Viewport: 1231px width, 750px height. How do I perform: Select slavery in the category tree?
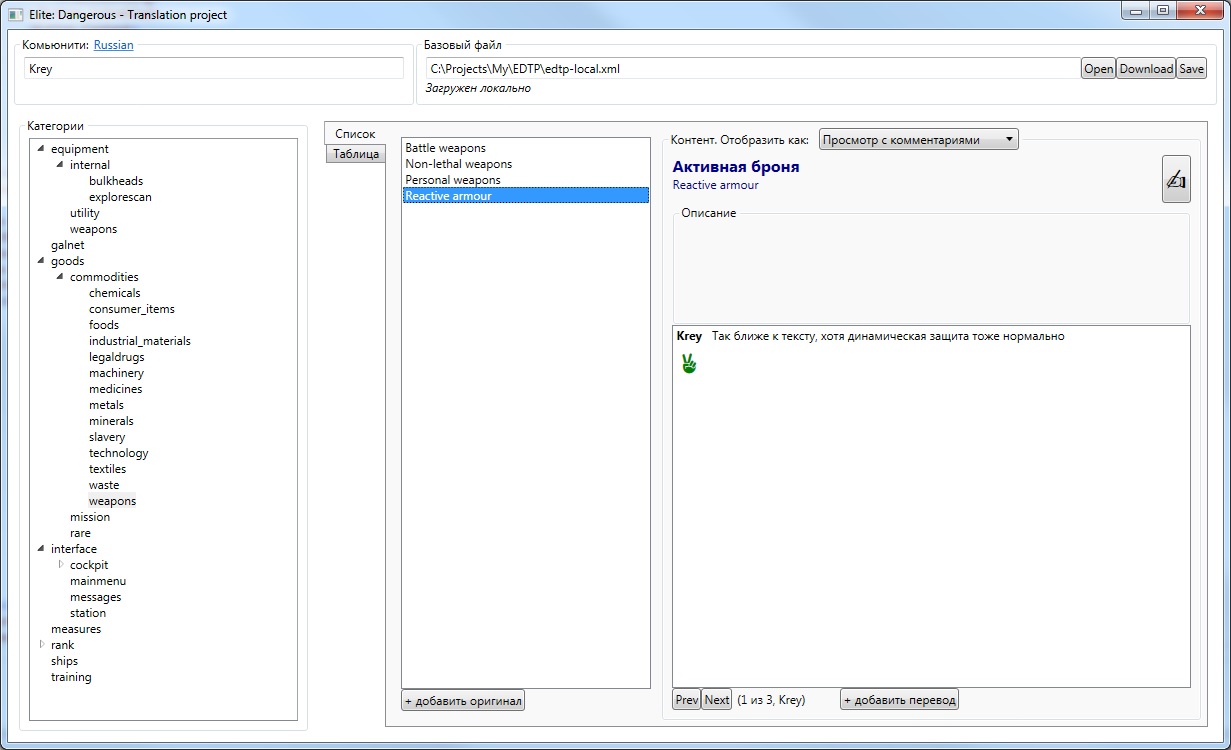pos(107,437)
